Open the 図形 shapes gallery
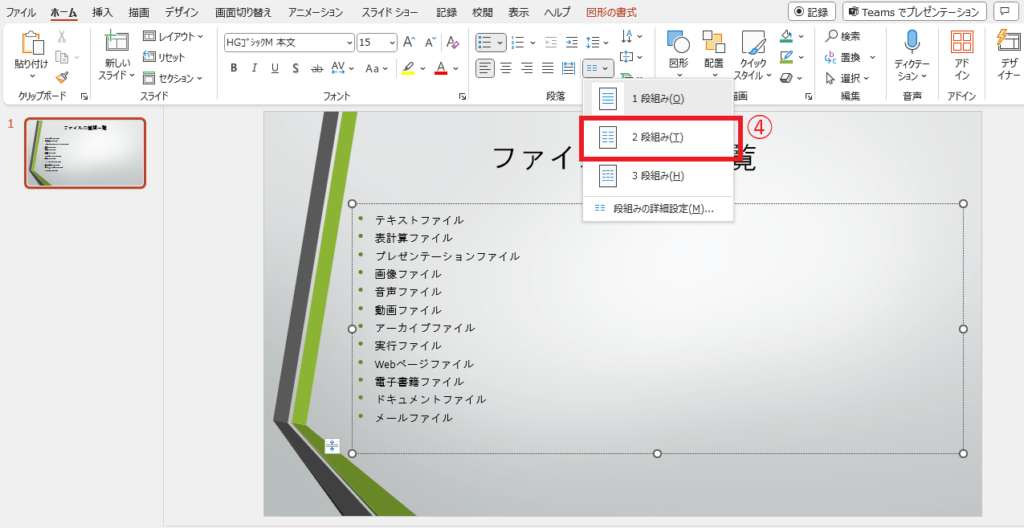Screen dimensions: 1024x528 click(679, 52)
